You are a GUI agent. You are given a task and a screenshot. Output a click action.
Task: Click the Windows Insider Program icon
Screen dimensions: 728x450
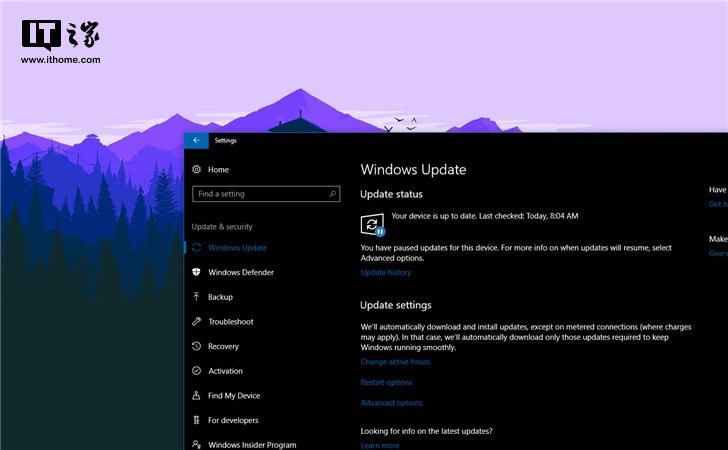tap(196, 444)
